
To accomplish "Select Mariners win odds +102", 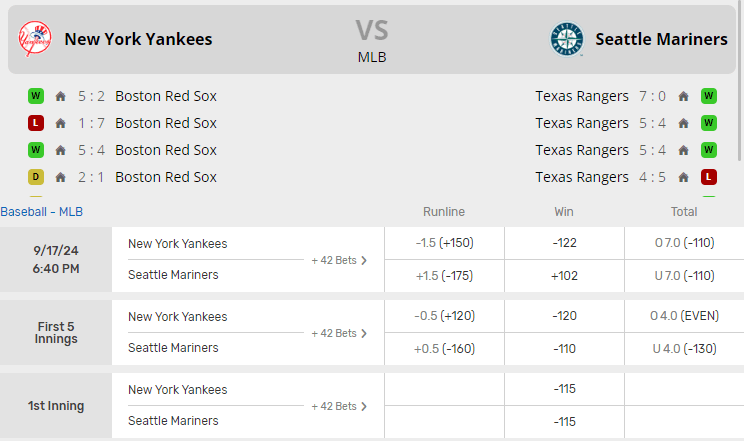I will [x=564, y=275].
